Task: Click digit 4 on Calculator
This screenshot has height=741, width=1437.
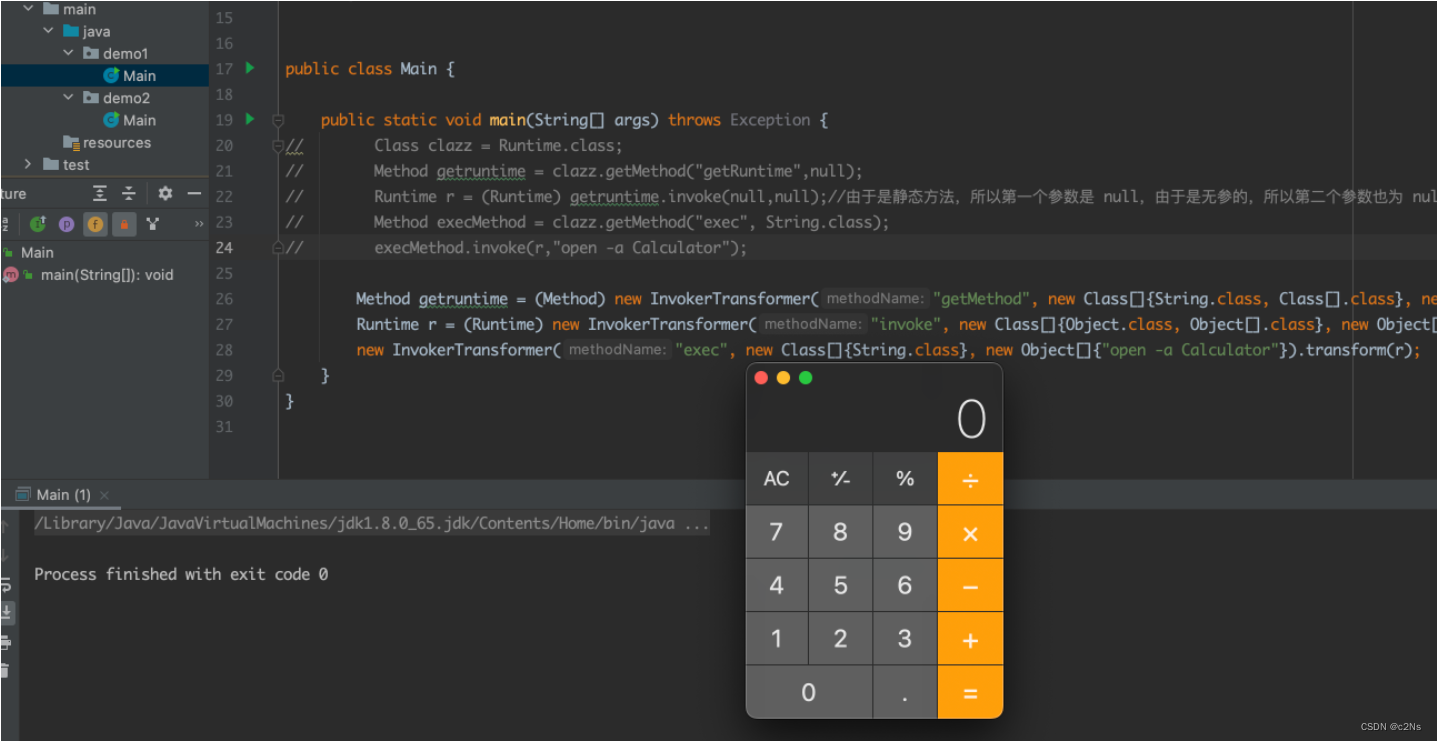Action: coord(776,586)
